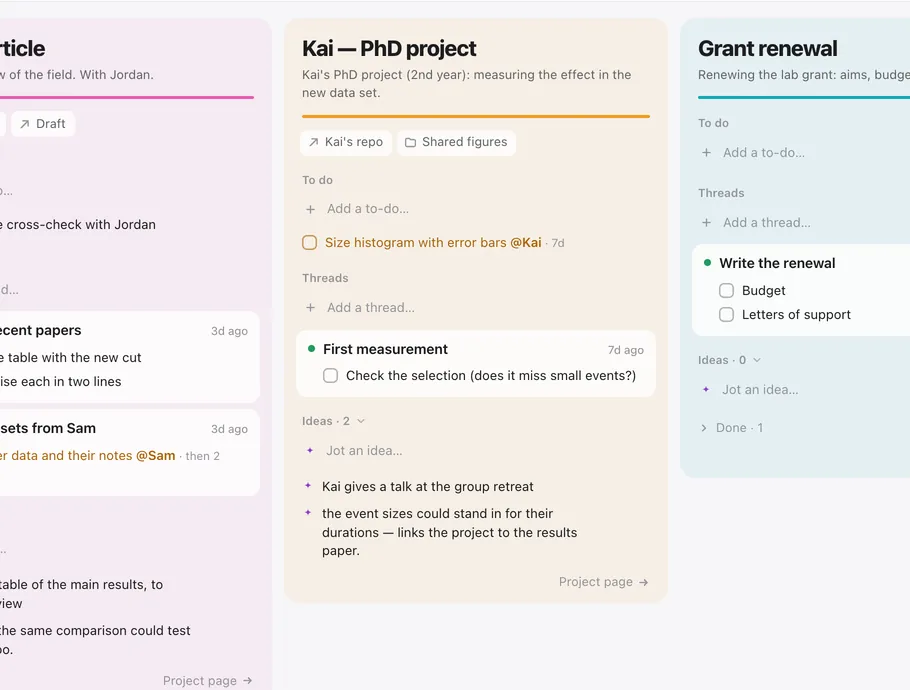The width and height of the screenshot is (910, 690).
Task: Check Size histogram with error bars to-do
Action: pos(309,243)
